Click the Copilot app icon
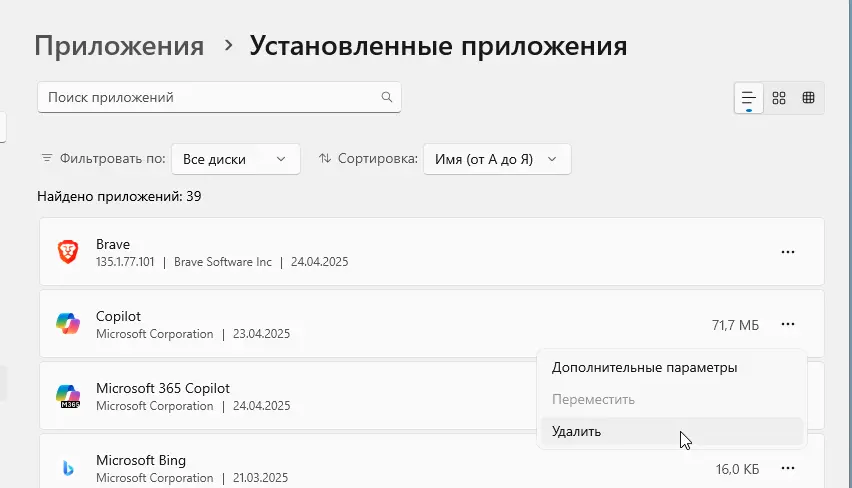 point(68,324)
